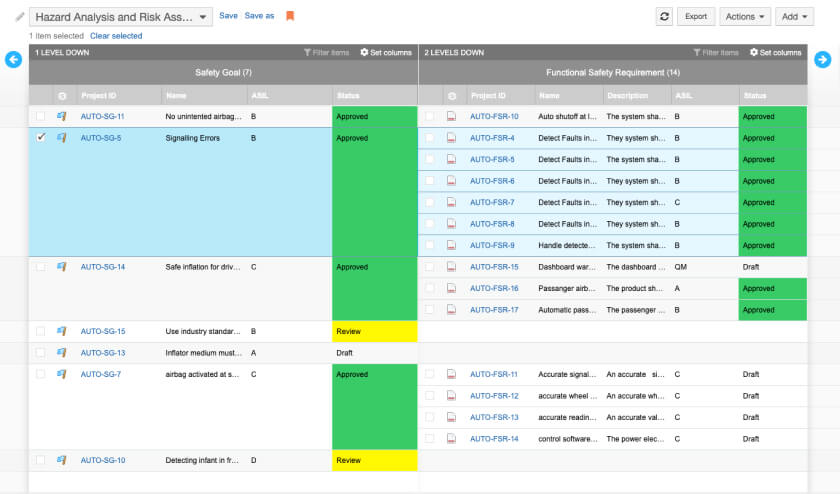
Task: Click yellow Review status cell for AUTO-SG-15
Action: click(374, 331)
